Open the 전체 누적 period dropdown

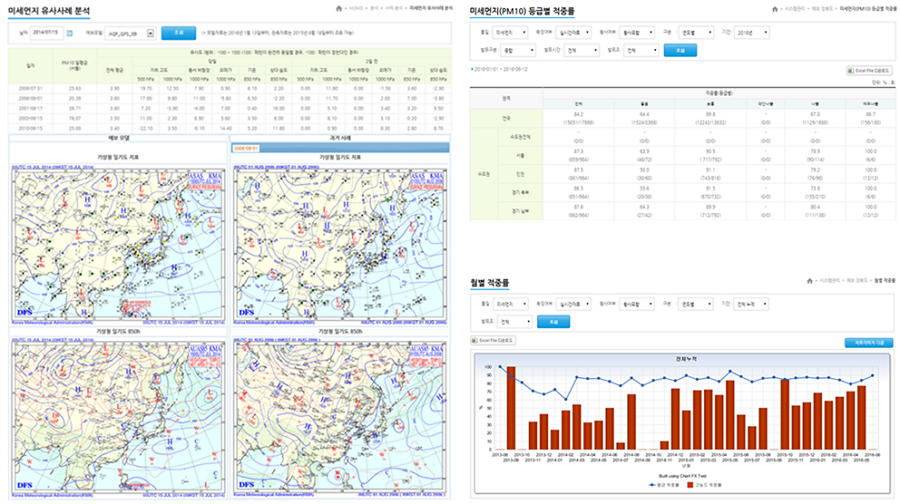(752, 304)
